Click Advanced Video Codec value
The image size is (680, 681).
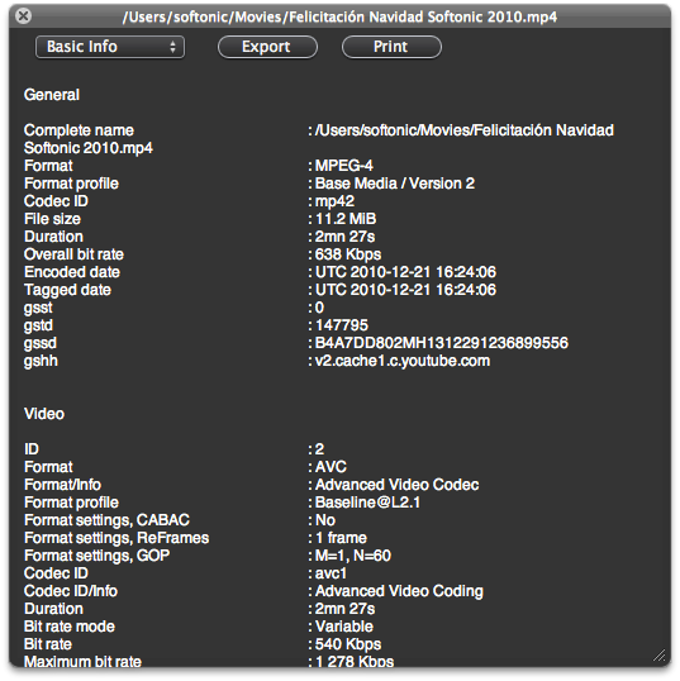[397, 485]
